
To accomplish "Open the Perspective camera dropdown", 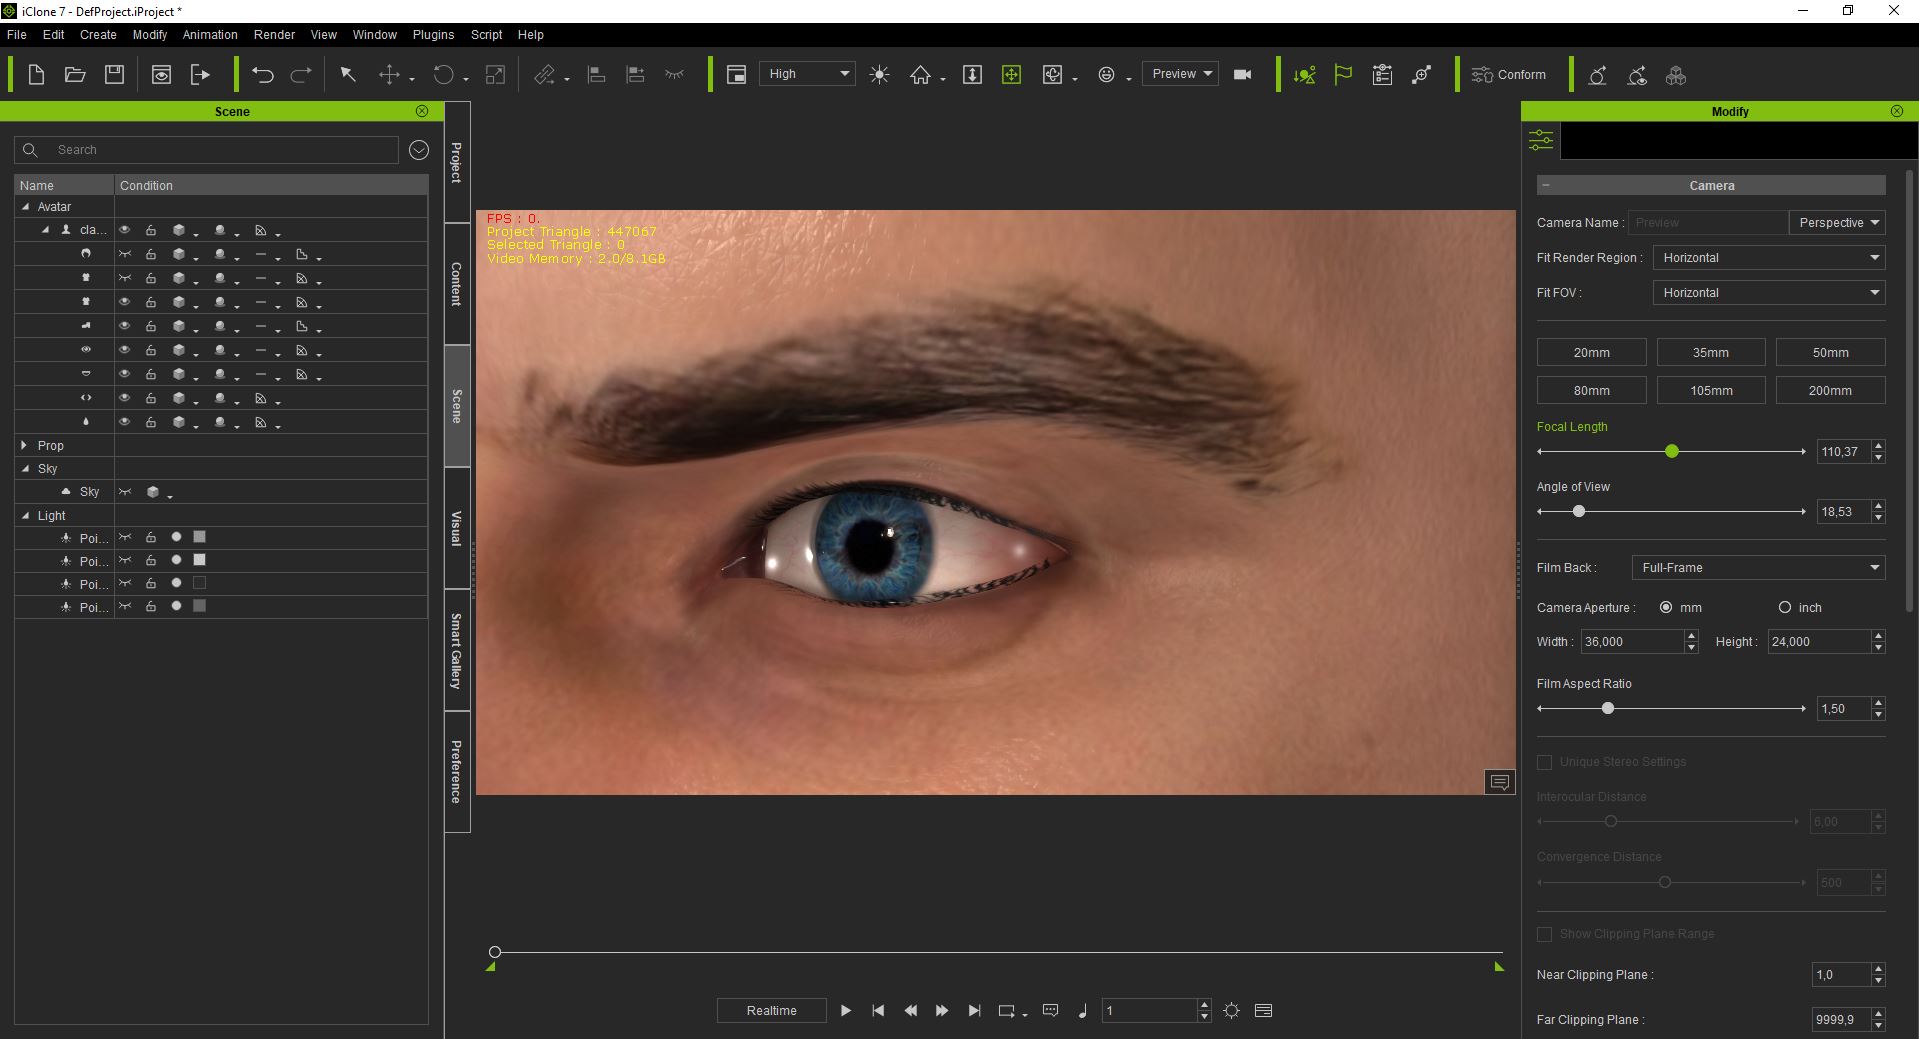I will [1837, 223].
